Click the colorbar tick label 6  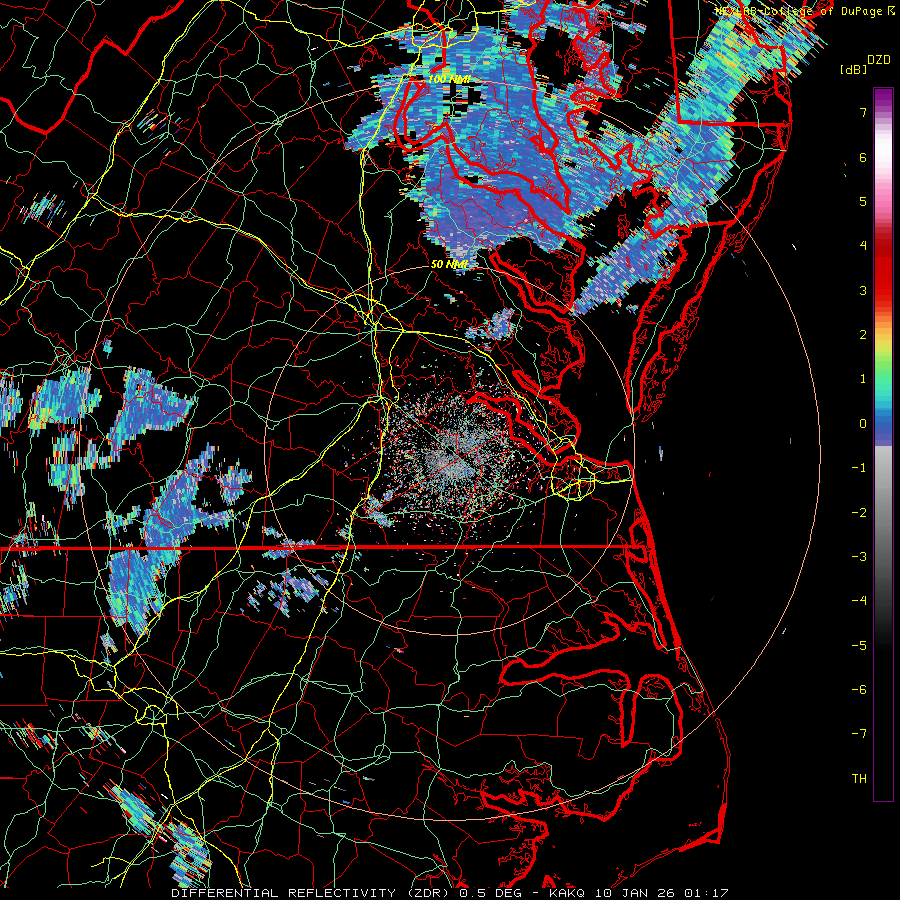pos(863,157)
